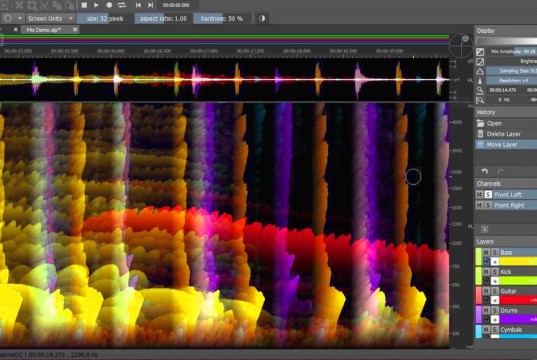537x360 pixels.
Task: Mute the Guitar layer
Action: [x=486, y=291]
